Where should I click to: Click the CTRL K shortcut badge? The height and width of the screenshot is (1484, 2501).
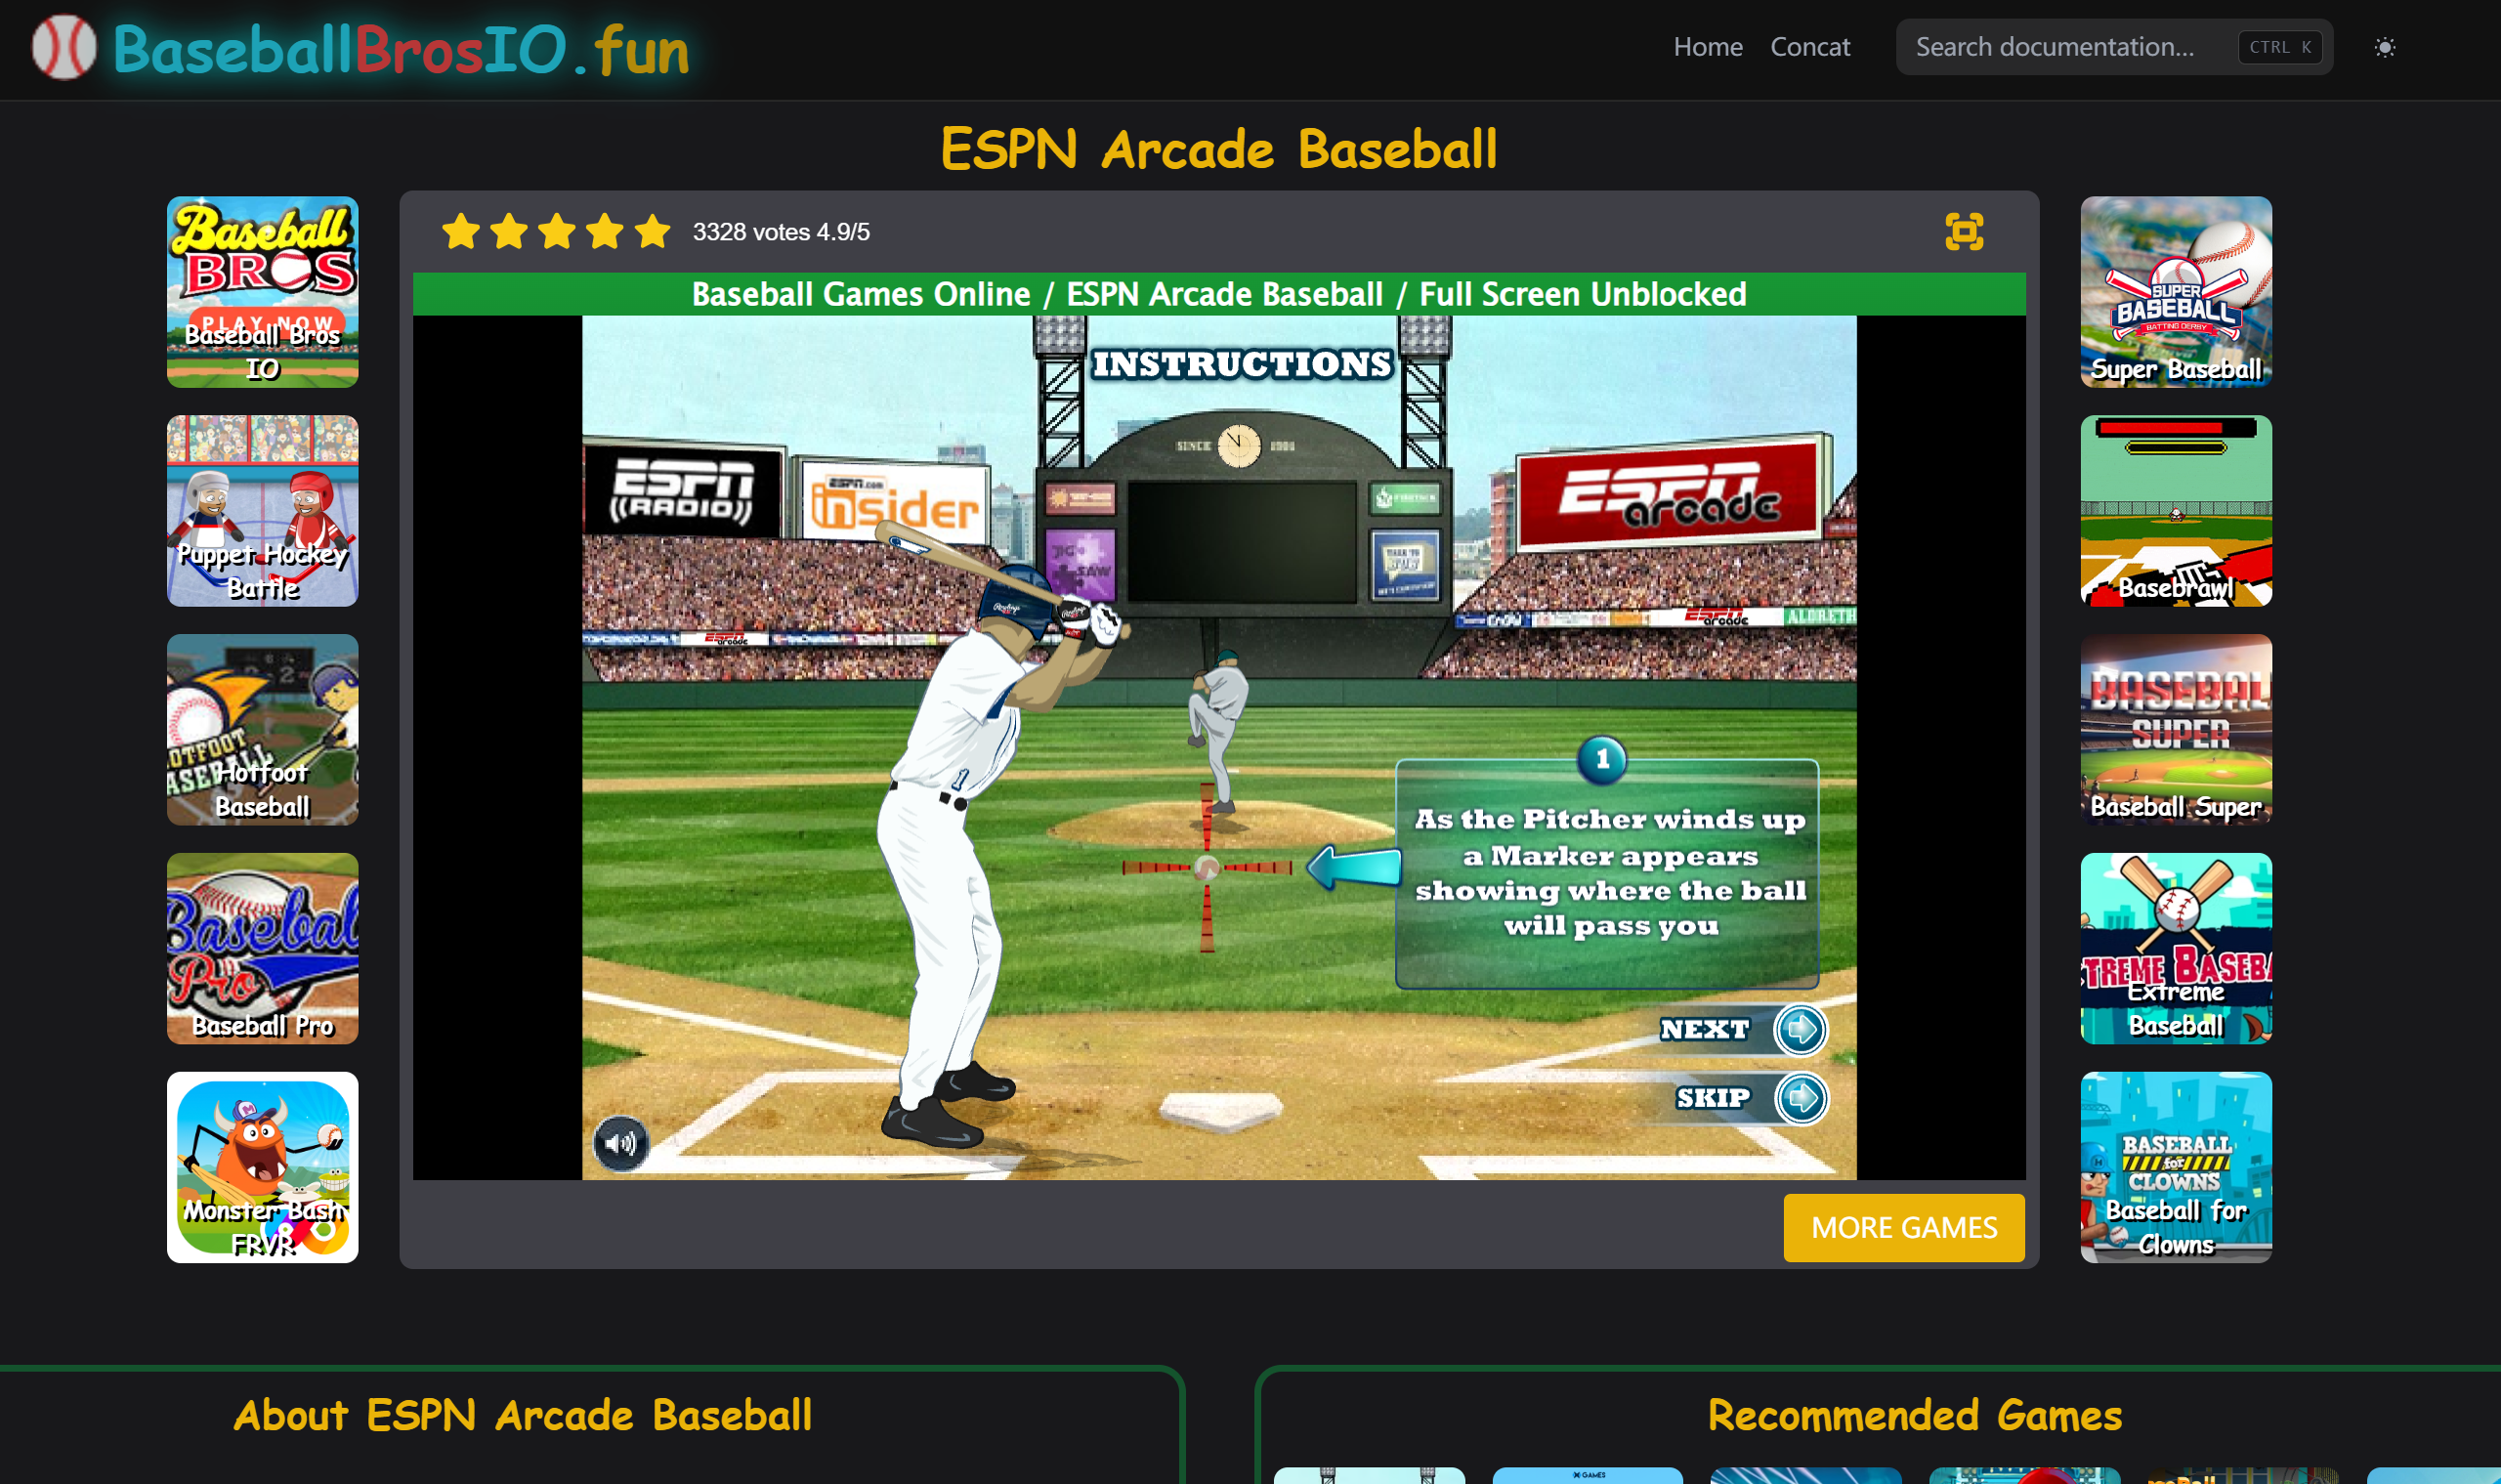pyautogui.click(x=2279, y=47)
